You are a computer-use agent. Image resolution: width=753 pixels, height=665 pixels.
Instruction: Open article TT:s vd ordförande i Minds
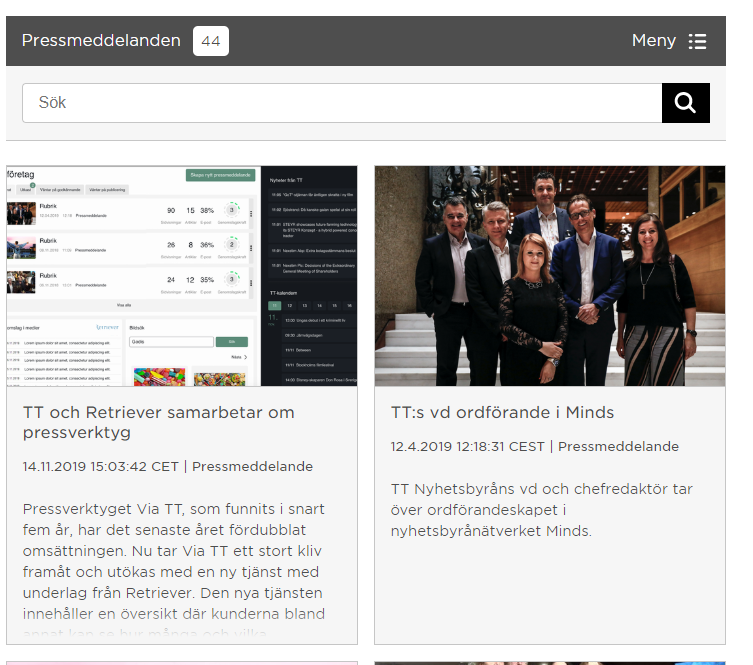(502, 412)
